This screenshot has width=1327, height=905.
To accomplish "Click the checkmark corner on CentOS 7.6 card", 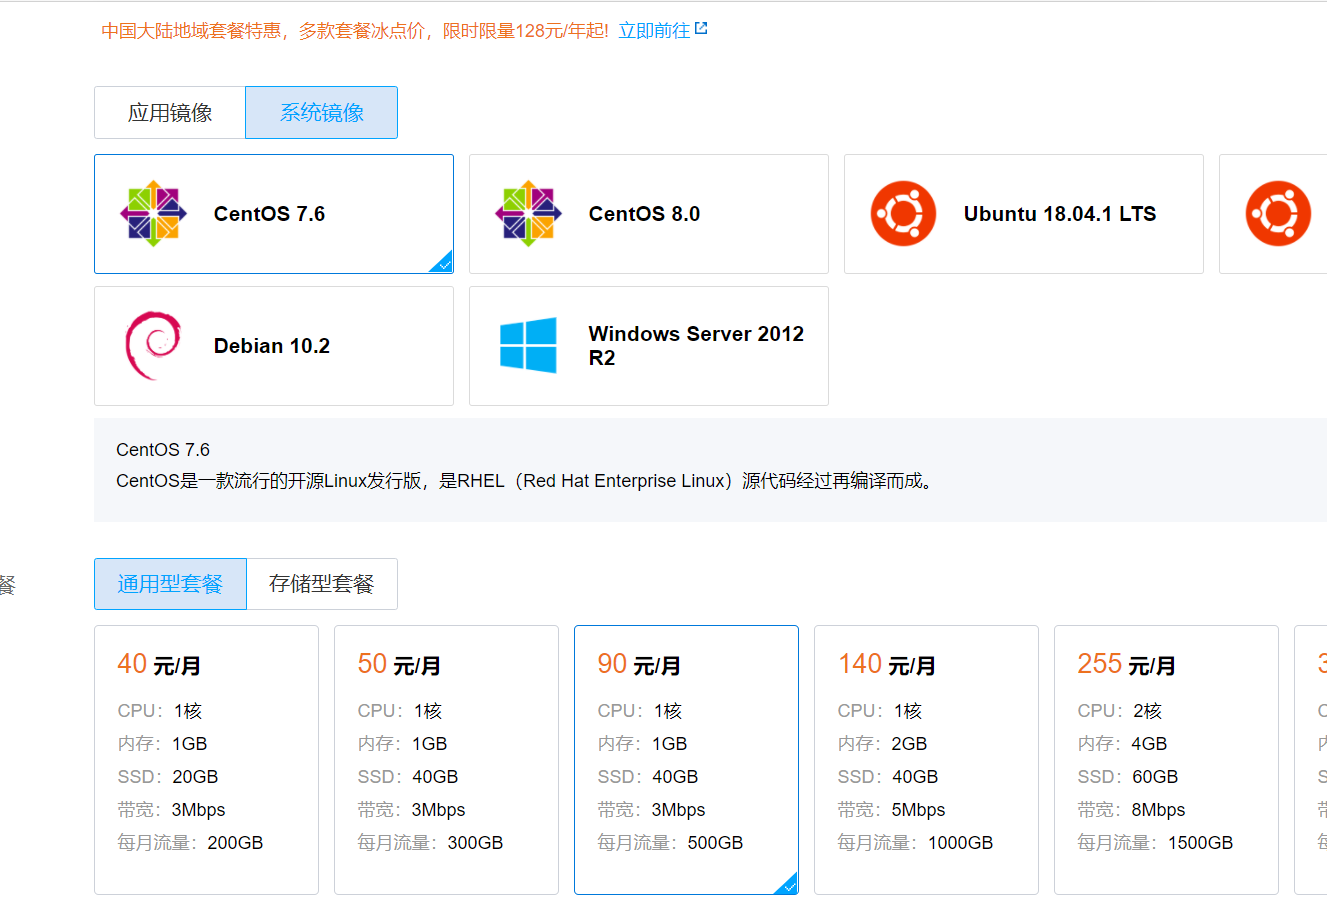I will 442,263.
